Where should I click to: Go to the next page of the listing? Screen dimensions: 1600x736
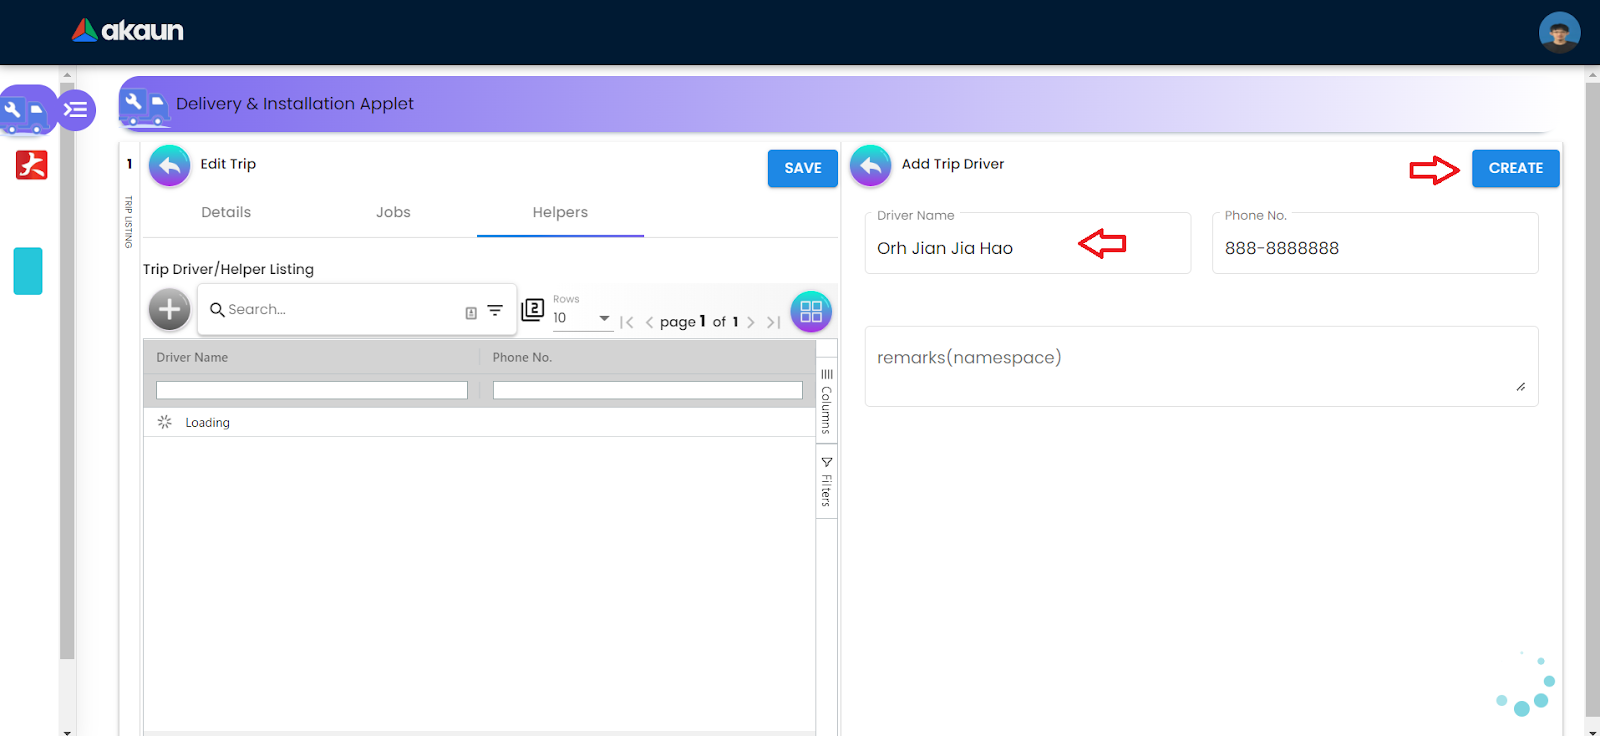click(x=751, y=322)
